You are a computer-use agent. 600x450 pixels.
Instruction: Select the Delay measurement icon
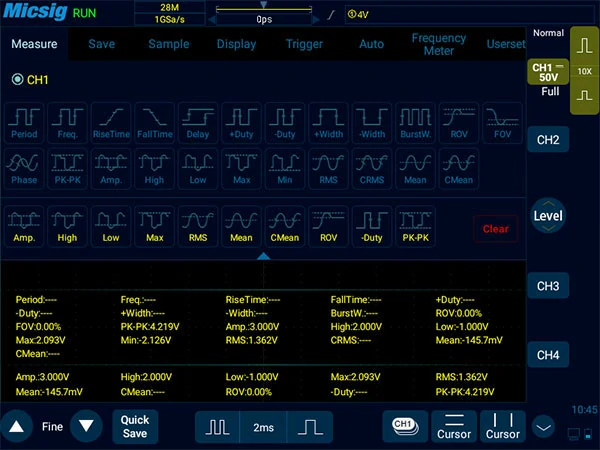[198, 123]
